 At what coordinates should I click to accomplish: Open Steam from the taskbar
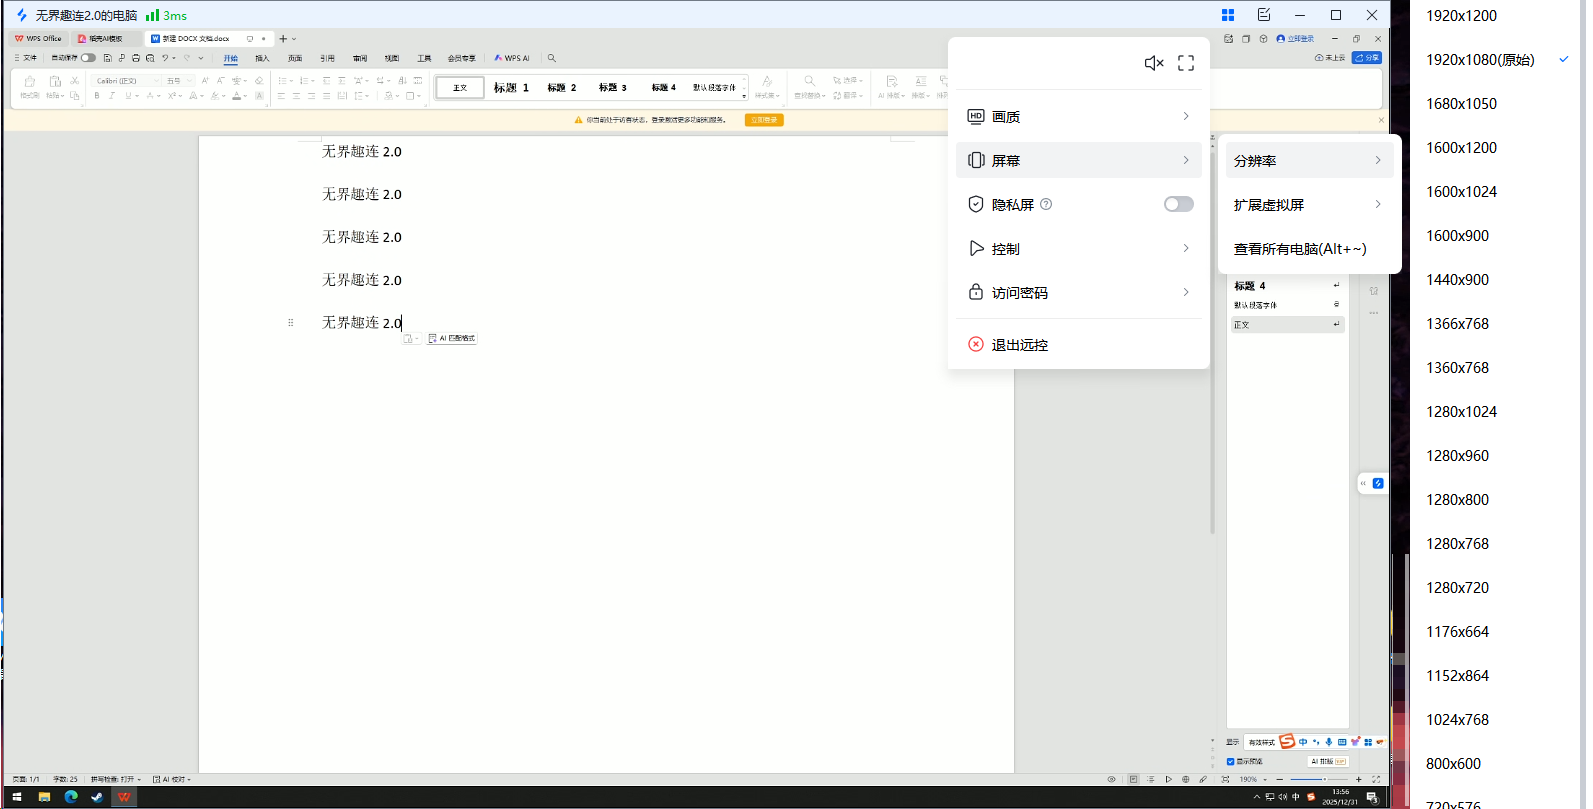(x=97, y=797)
